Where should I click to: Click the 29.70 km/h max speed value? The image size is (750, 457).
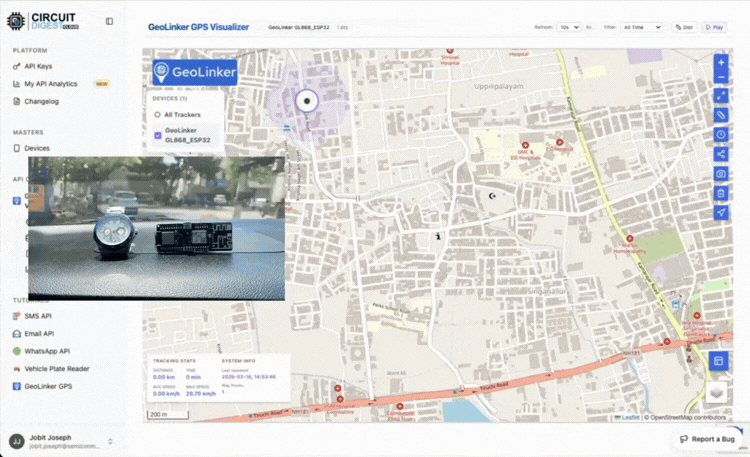201,393
